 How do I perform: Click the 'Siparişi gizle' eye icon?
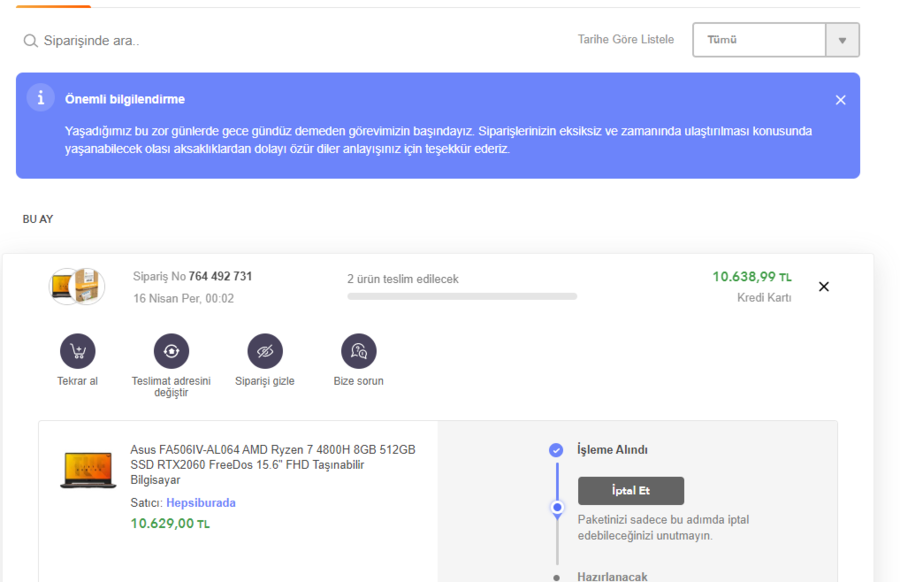tap(265, 351)
